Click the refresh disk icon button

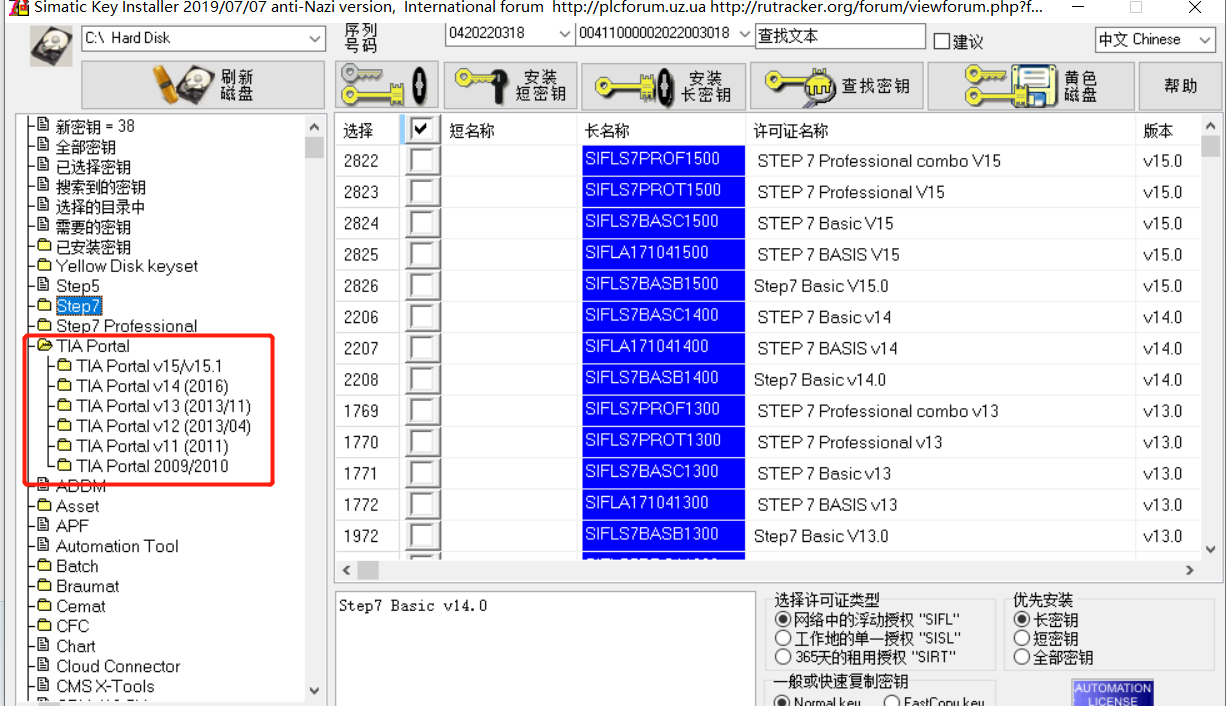203,85
